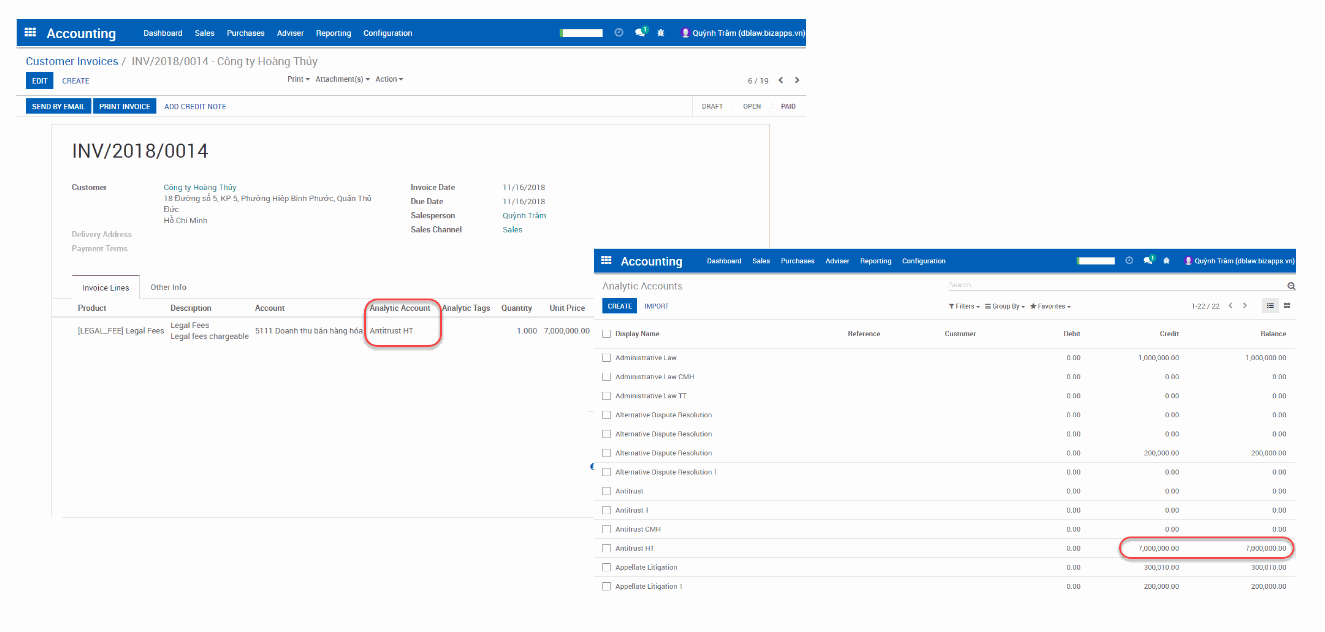The height and width of the screenshot is (632, 1325).
Task: Check the header checkbox to select all accounts
Action: [606, 332]
